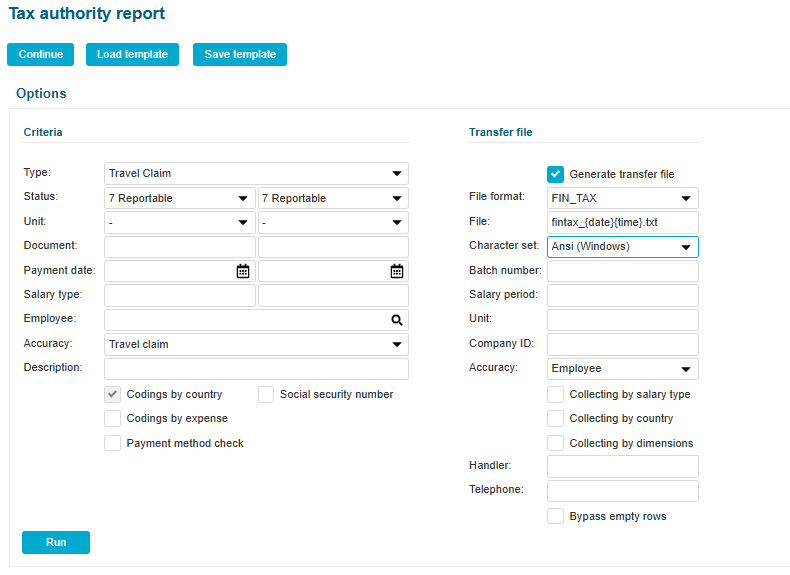Enable Social security number checkbox

click(x=266, y=394)
